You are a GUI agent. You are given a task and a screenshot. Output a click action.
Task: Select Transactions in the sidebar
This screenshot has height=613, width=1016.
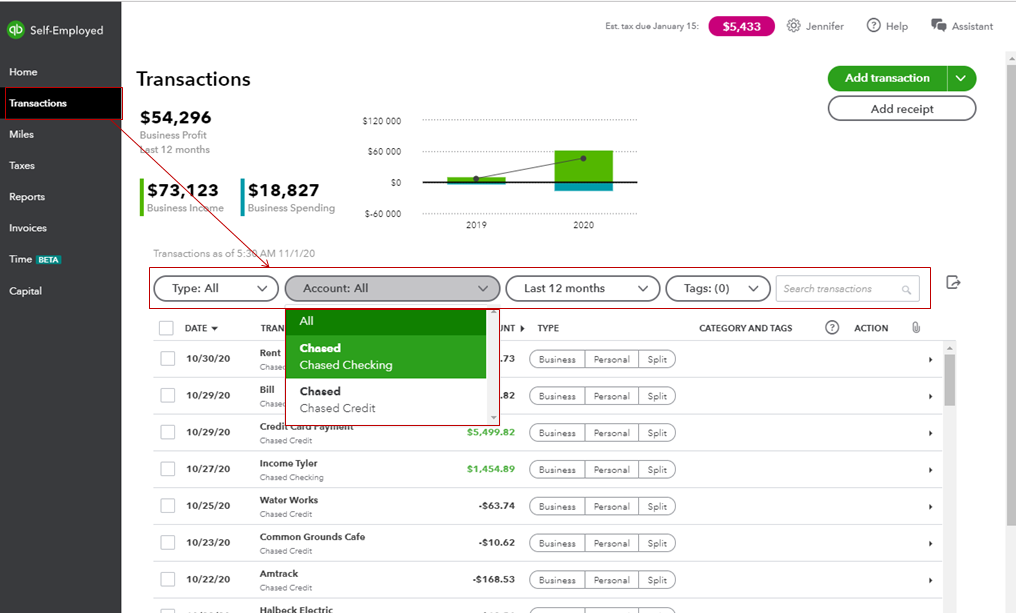tap(60, 103)
